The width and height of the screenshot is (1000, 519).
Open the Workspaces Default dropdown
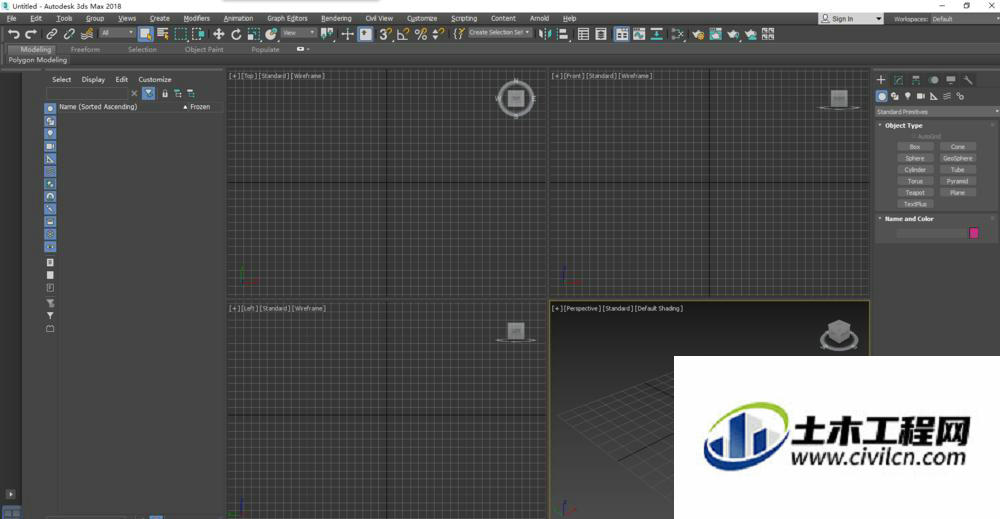click(x=964, y=19)
